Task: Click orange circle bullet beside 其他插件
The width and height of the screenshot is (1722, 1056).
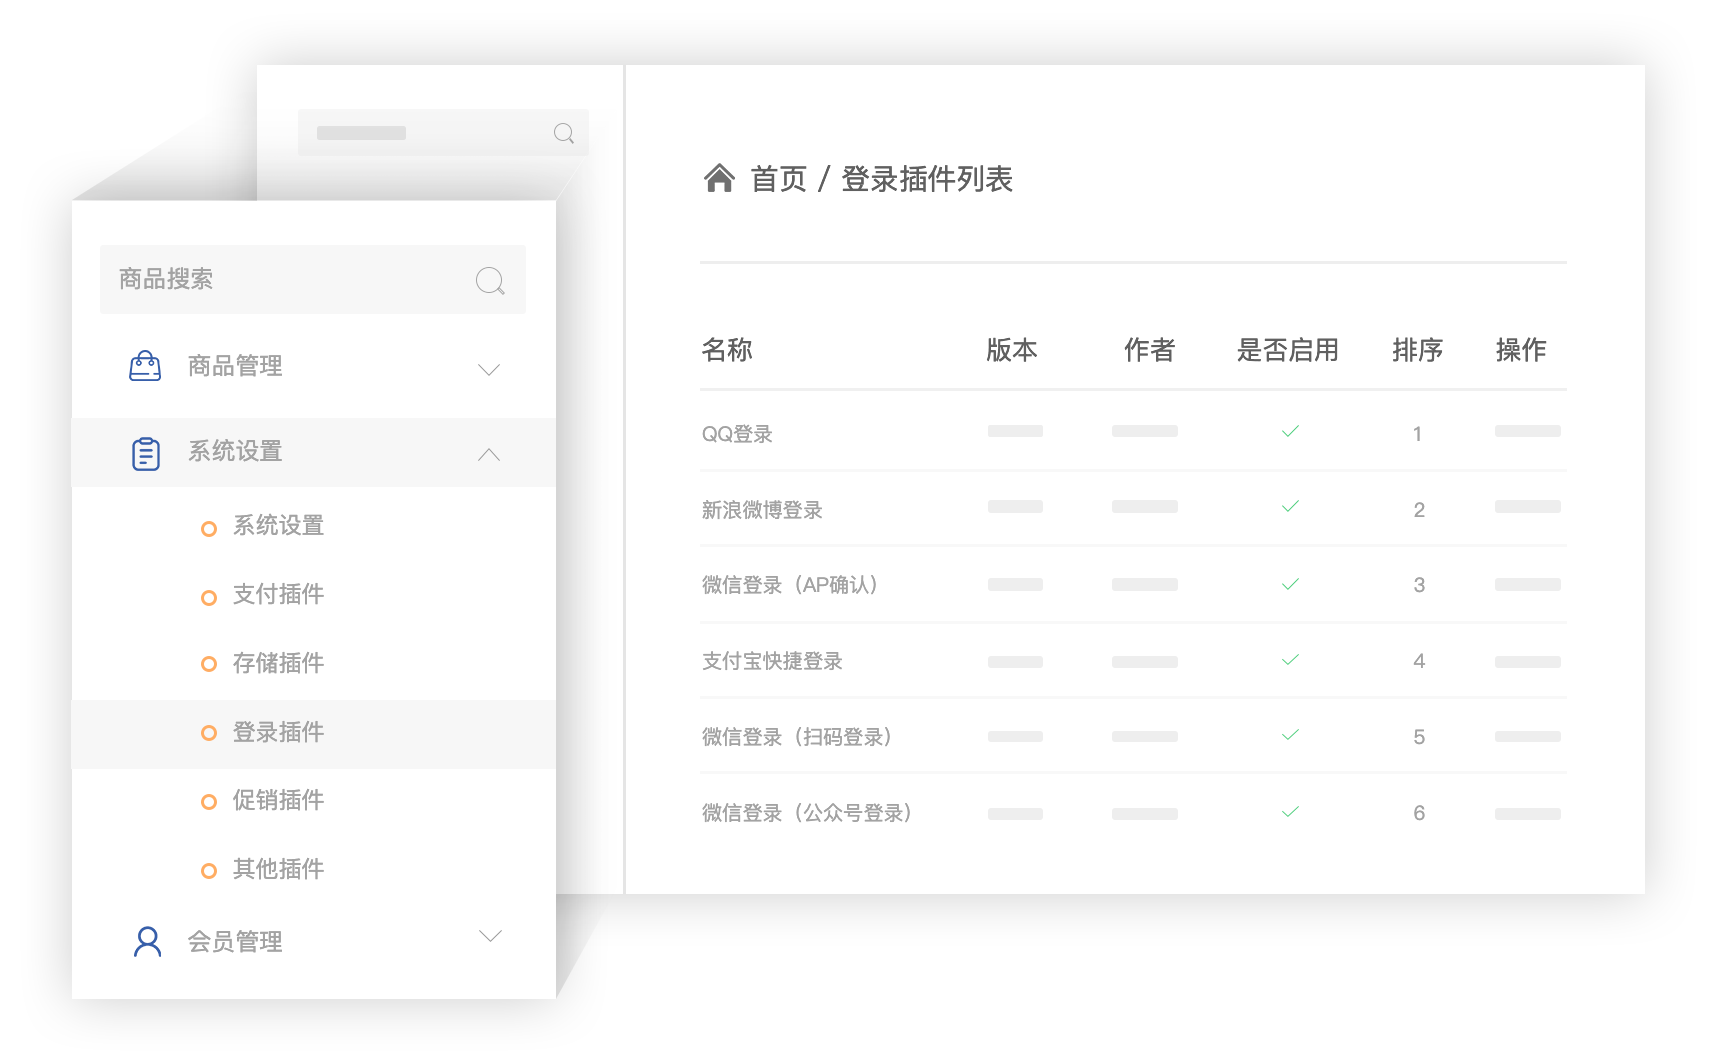Action: pos(209,871)
